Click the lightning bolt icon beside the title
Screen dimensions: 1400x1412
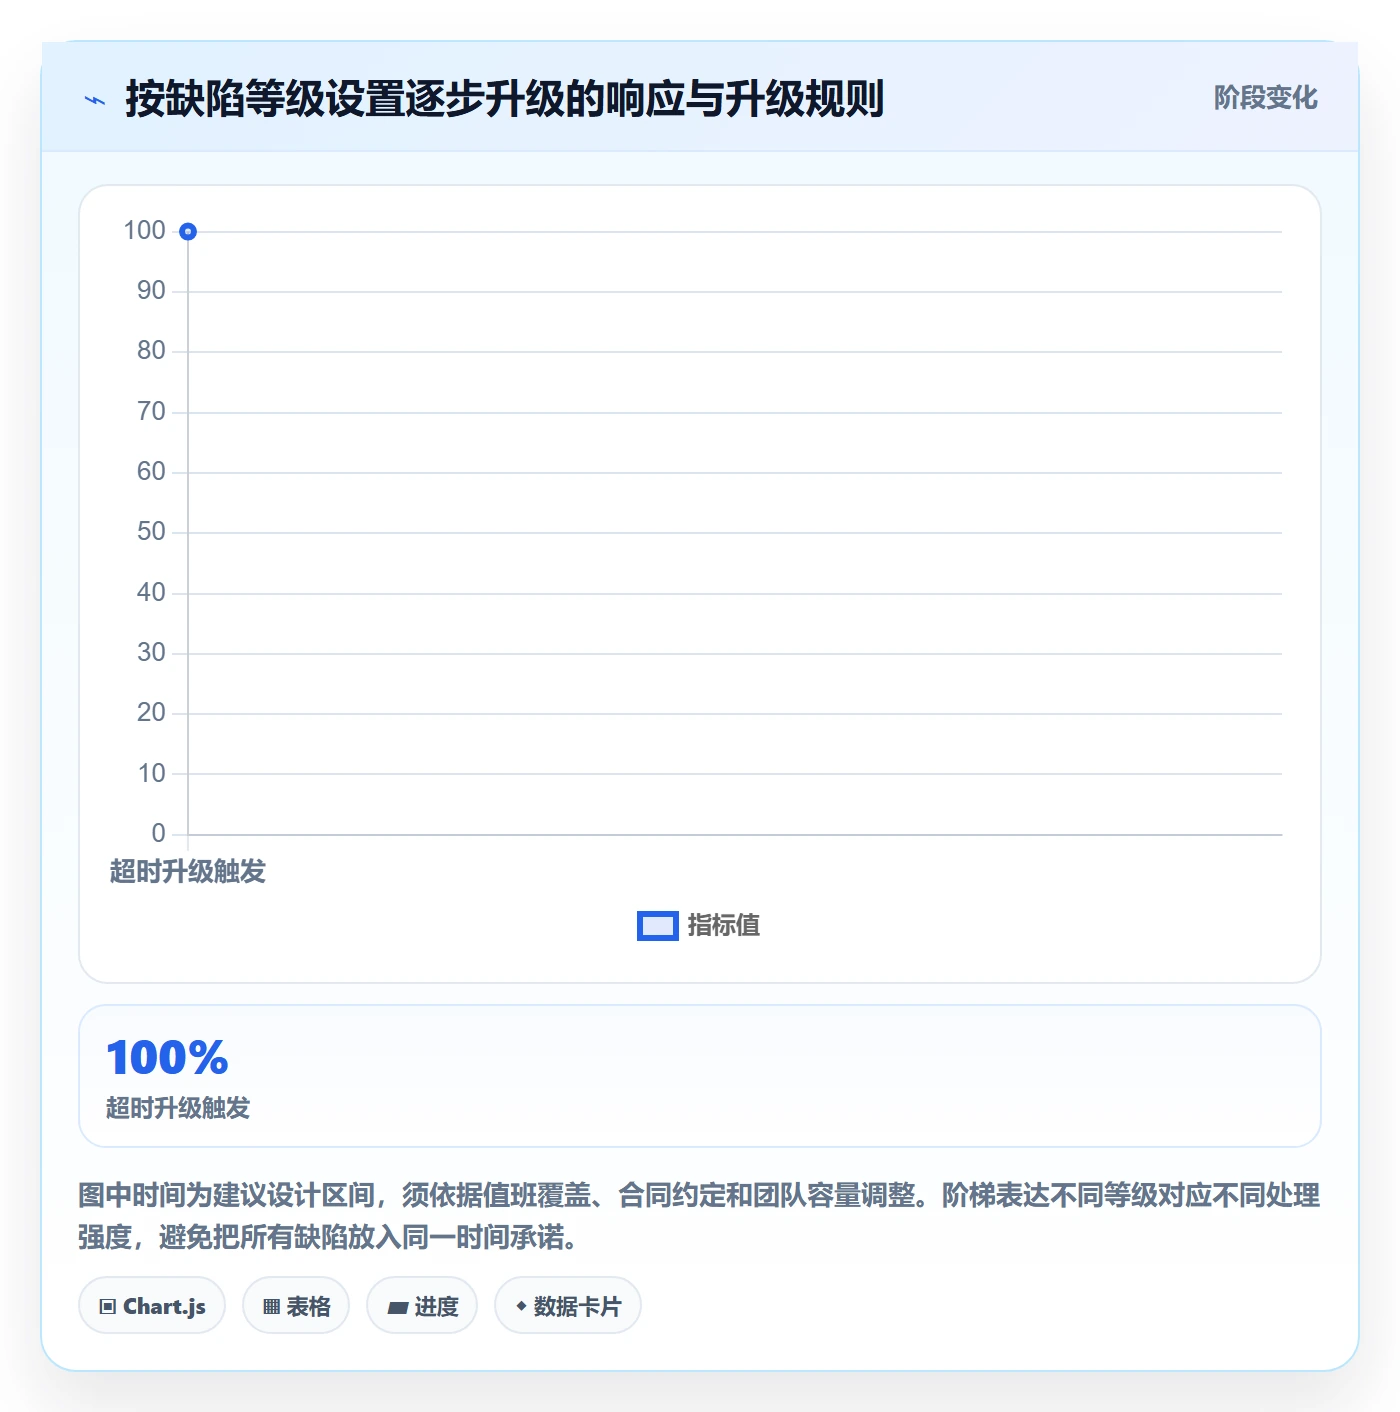click(x=95, y=100)
